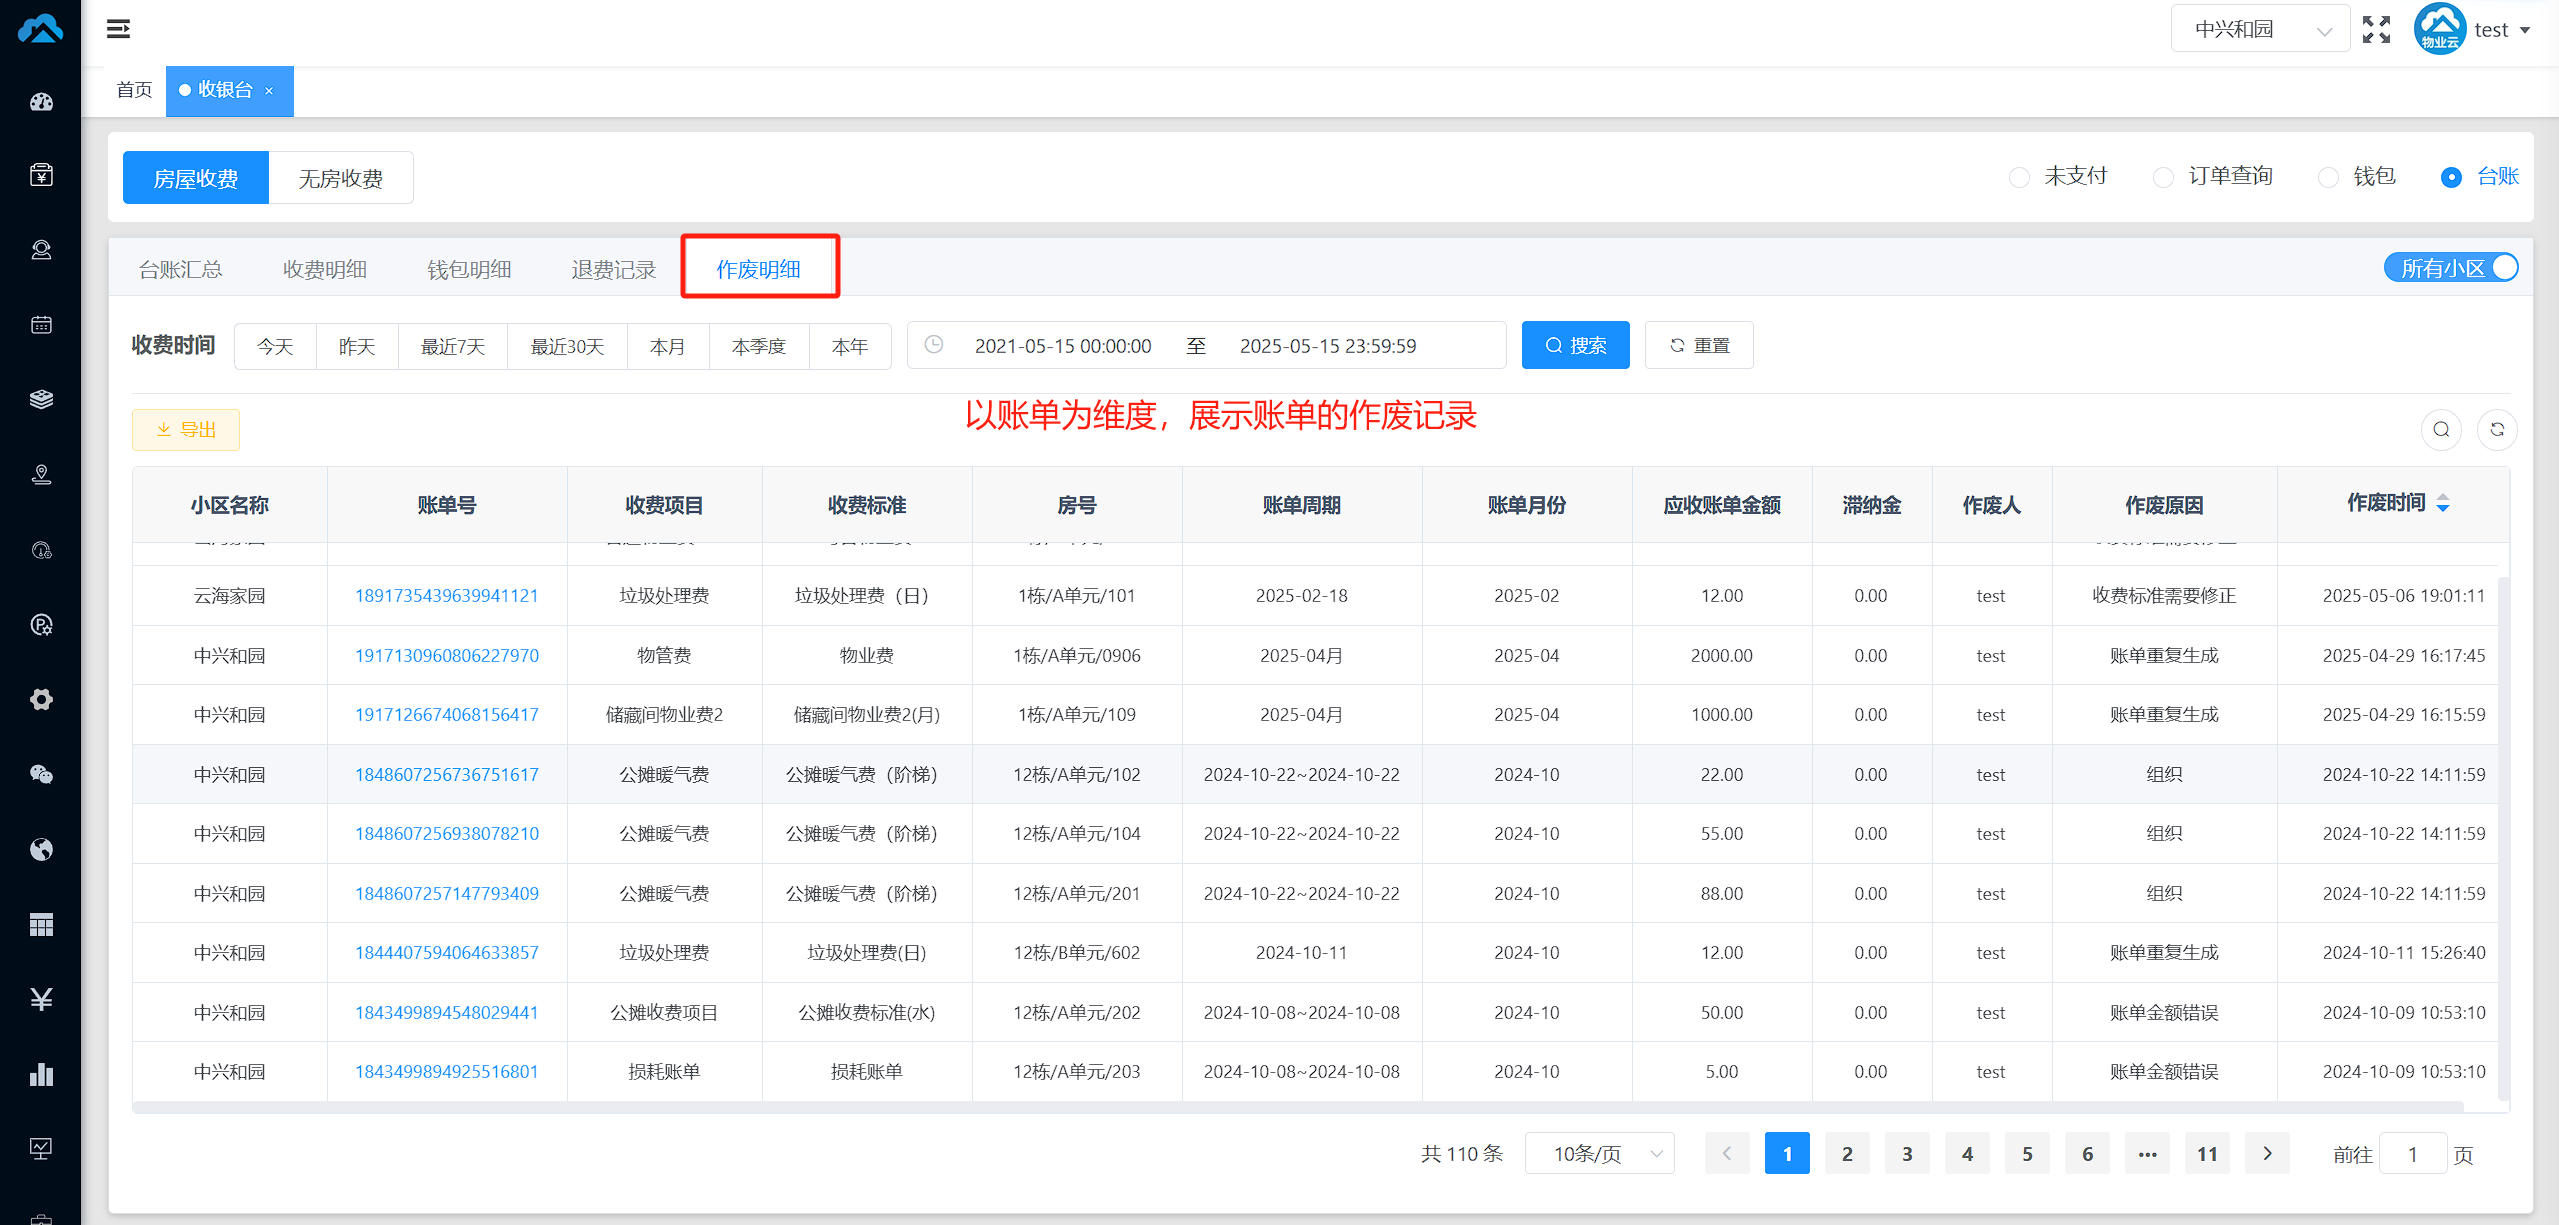The image size is (2559, 1225).
Task: Click the table's horizontal scrollbar
Action: [x=1298, y=1107]
